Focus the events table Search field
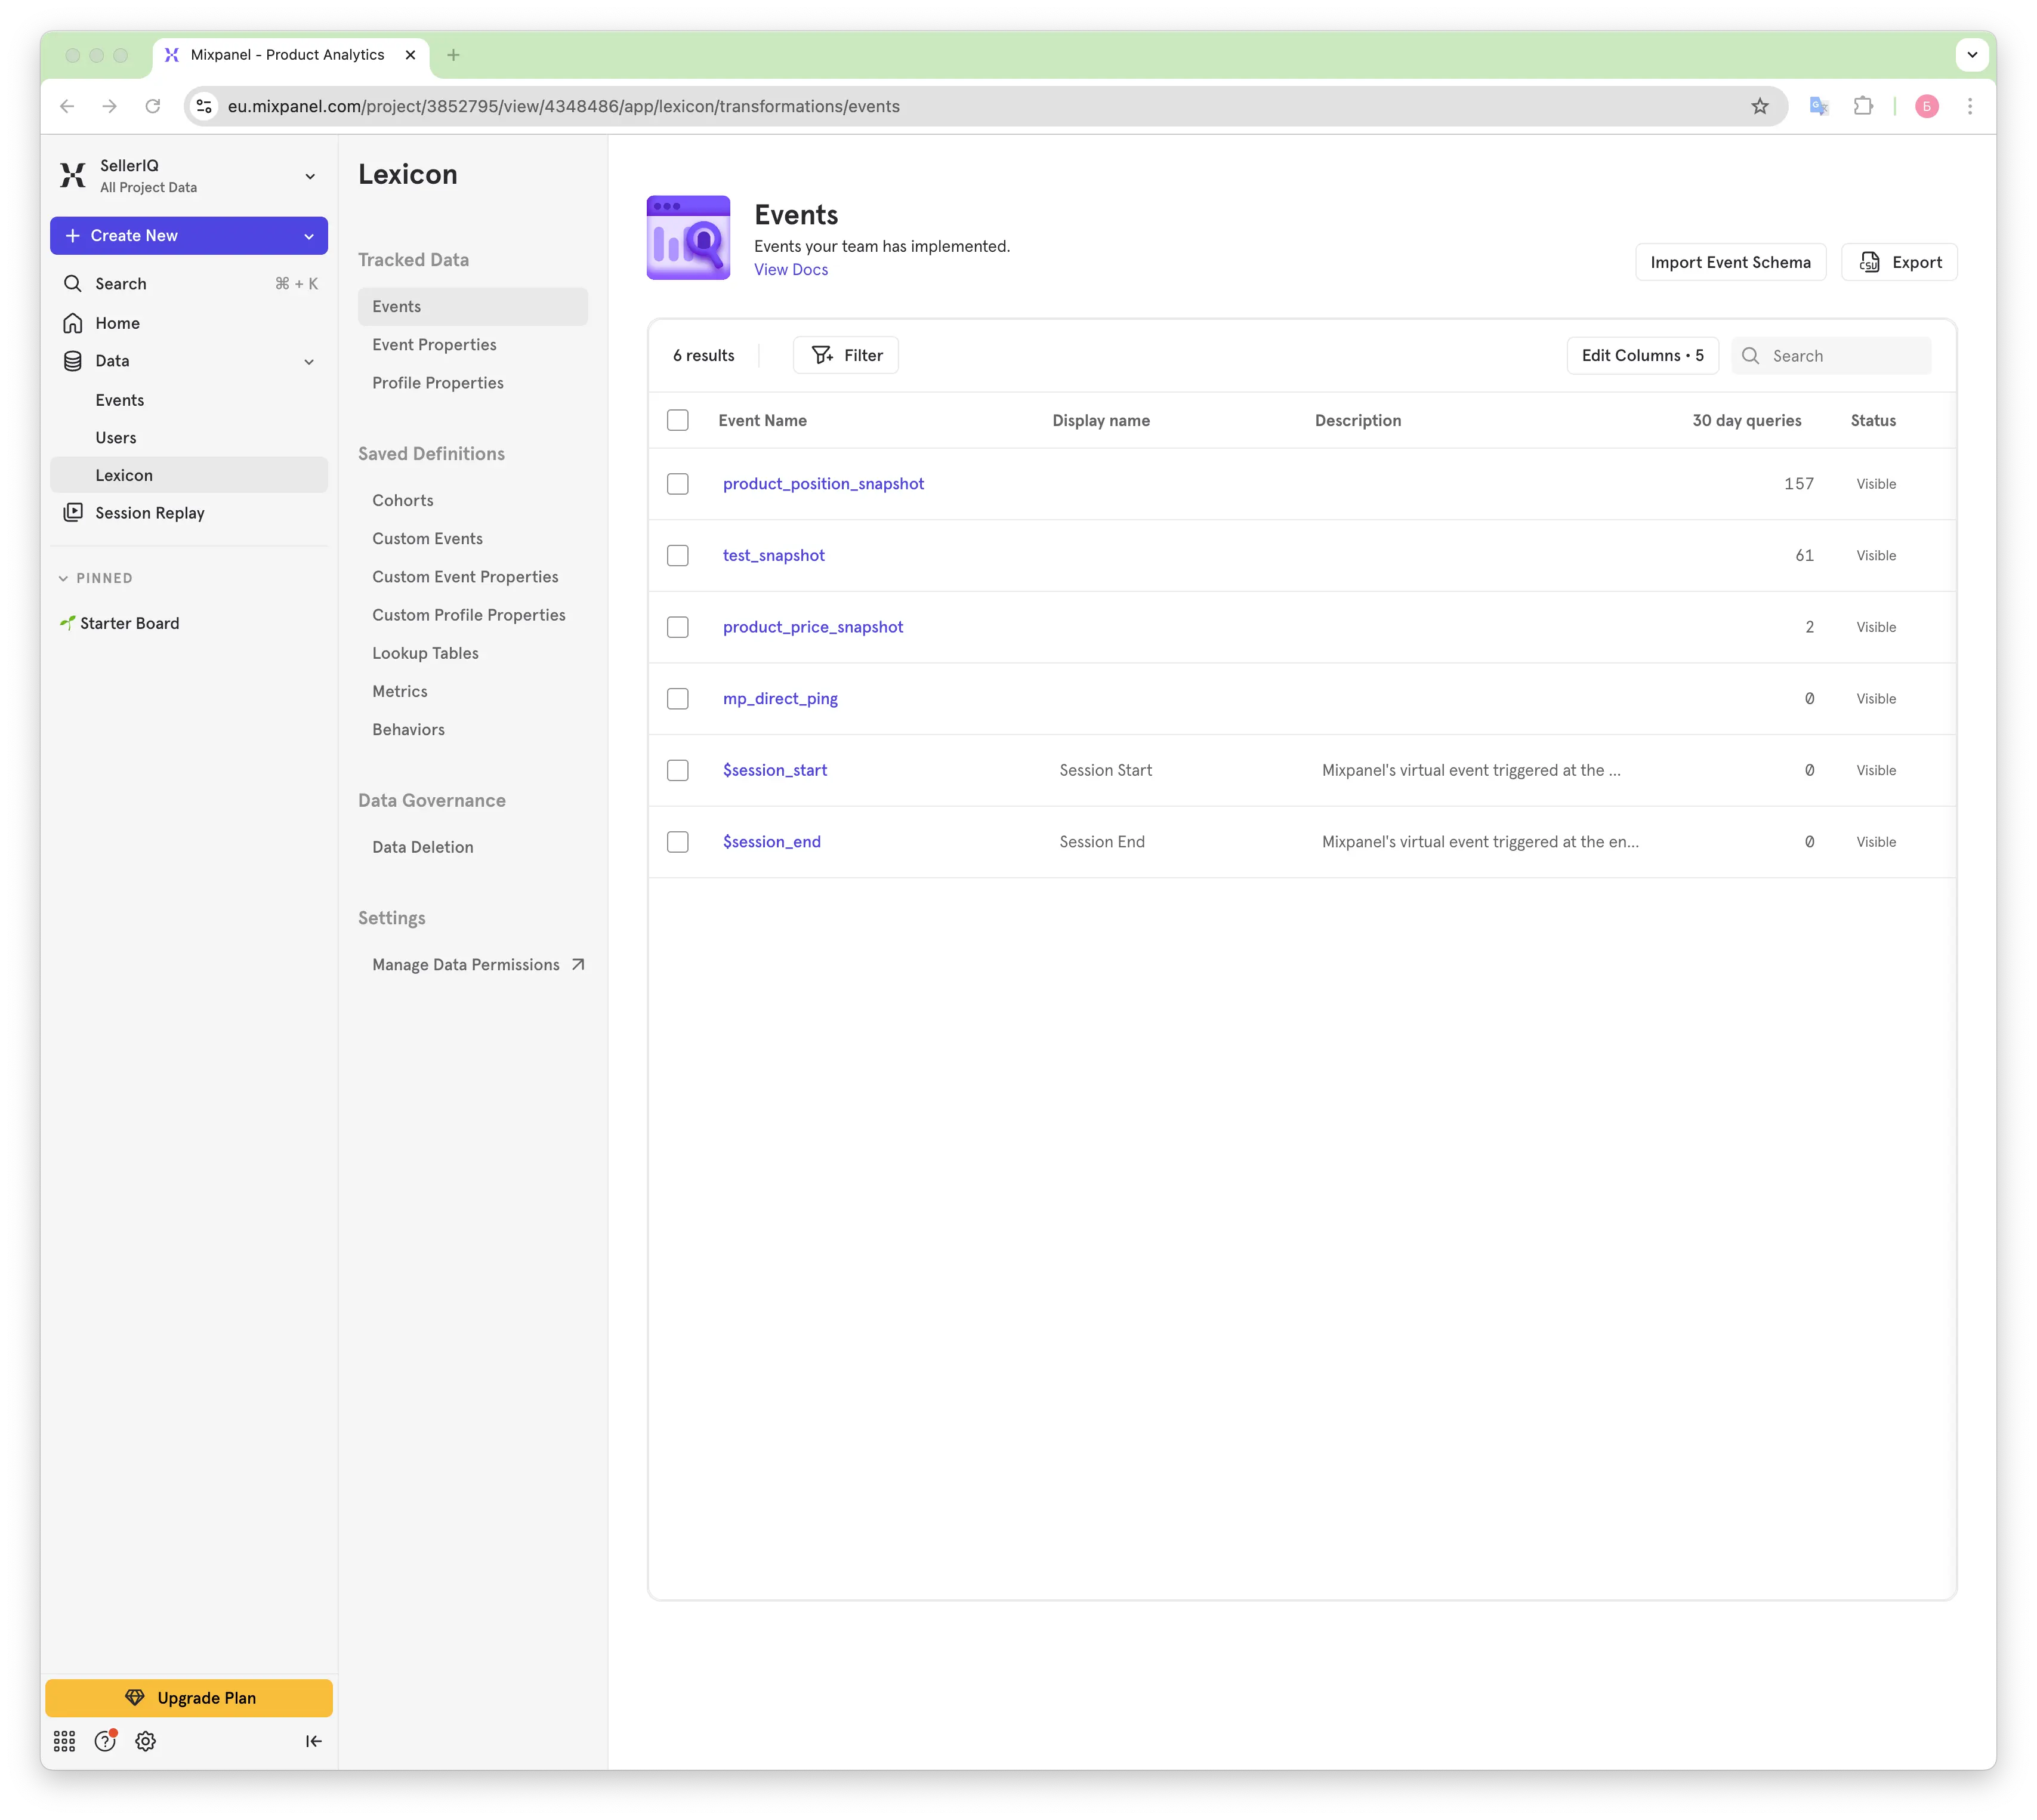The width and height of the screenshot is (2037, 1820). click(1831, 356)
